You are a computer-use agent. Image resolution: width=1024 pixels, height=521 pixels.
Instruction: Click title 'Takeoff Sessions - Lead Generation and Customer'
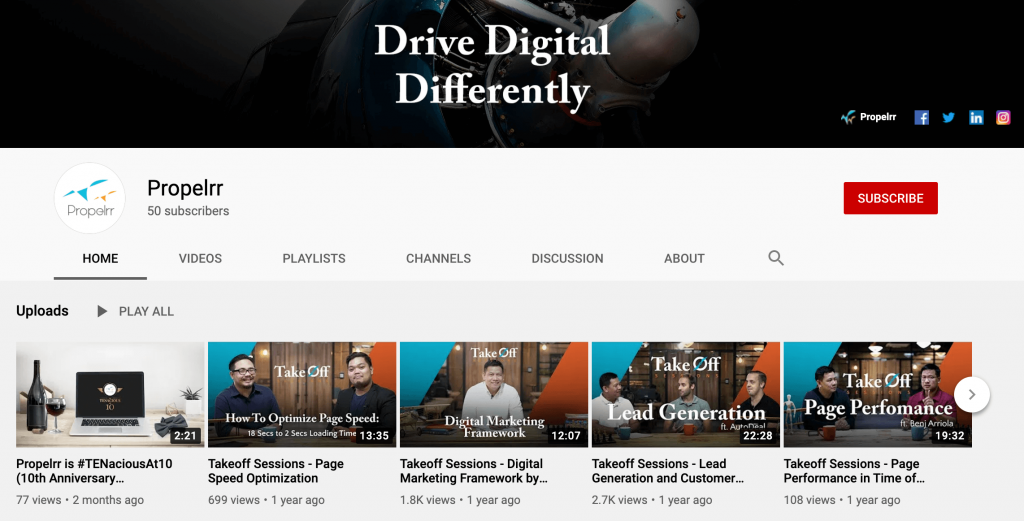tap(668, 471)
